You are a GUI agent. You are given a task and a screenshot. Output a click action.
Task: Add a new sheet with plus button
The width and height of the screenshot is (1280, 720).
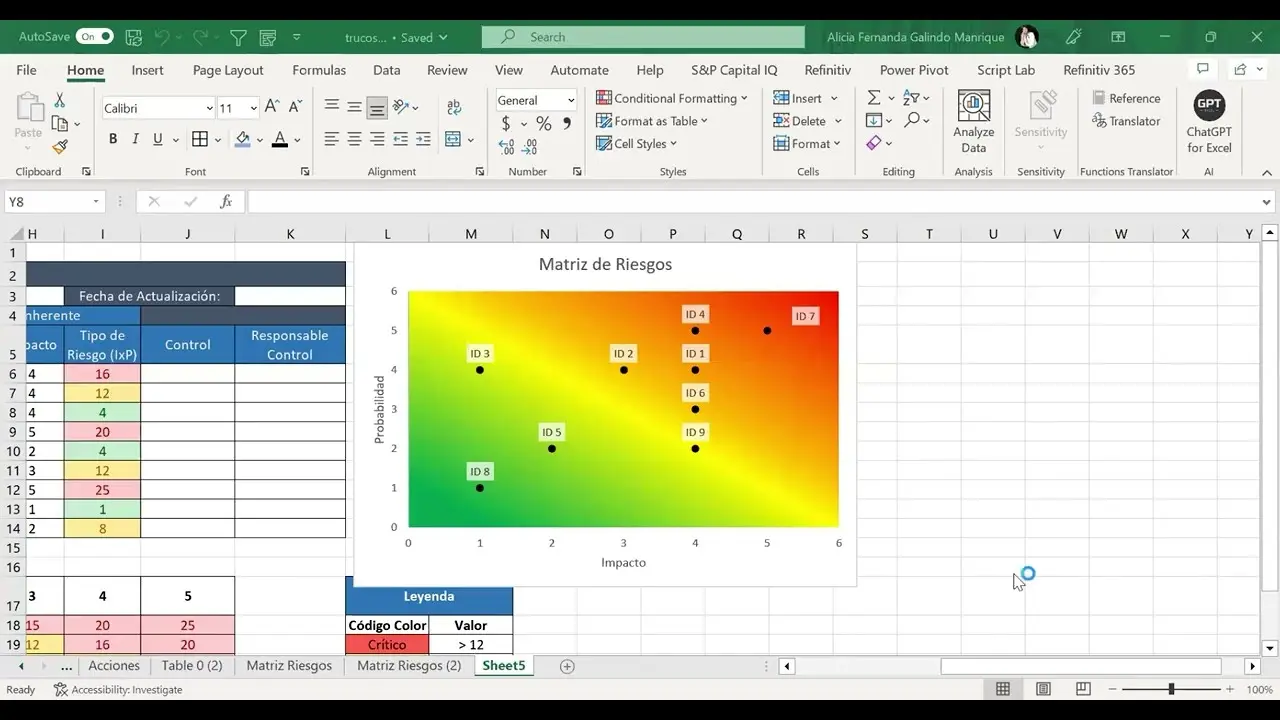[567, 666]
